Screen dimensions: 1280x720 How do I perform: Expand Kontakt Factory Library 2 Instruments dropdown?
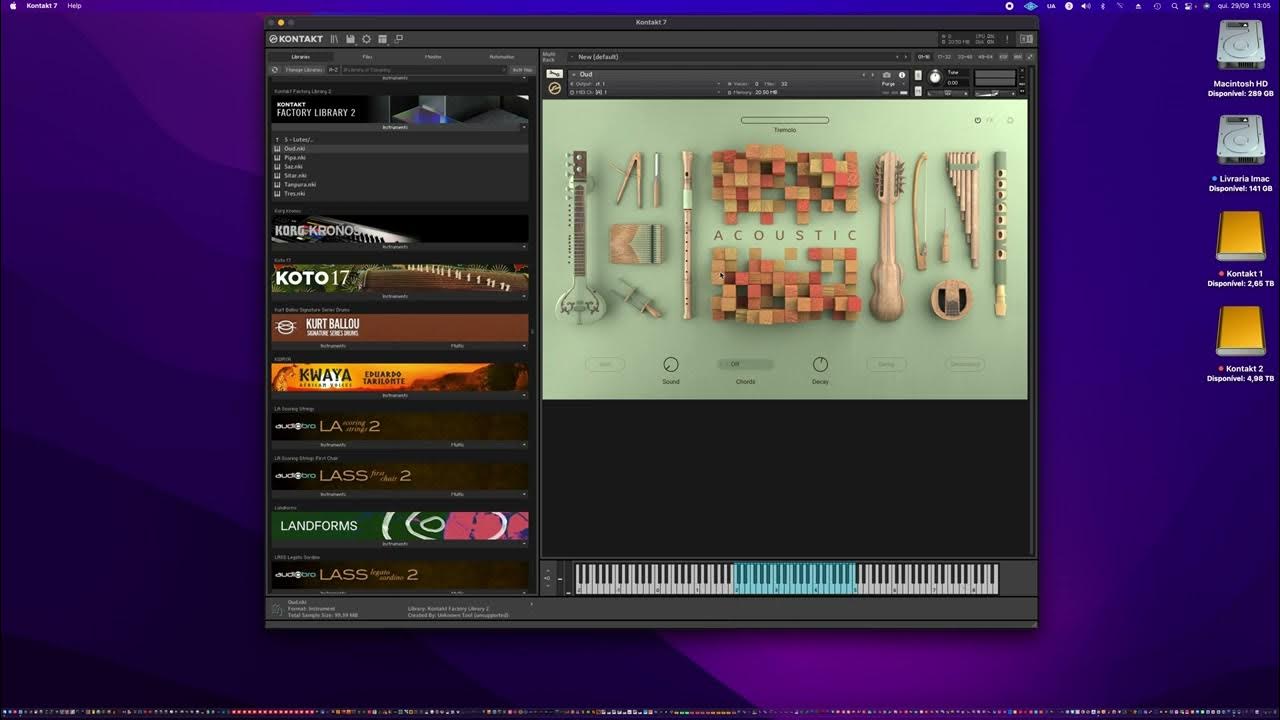click(x=523, y=128)
